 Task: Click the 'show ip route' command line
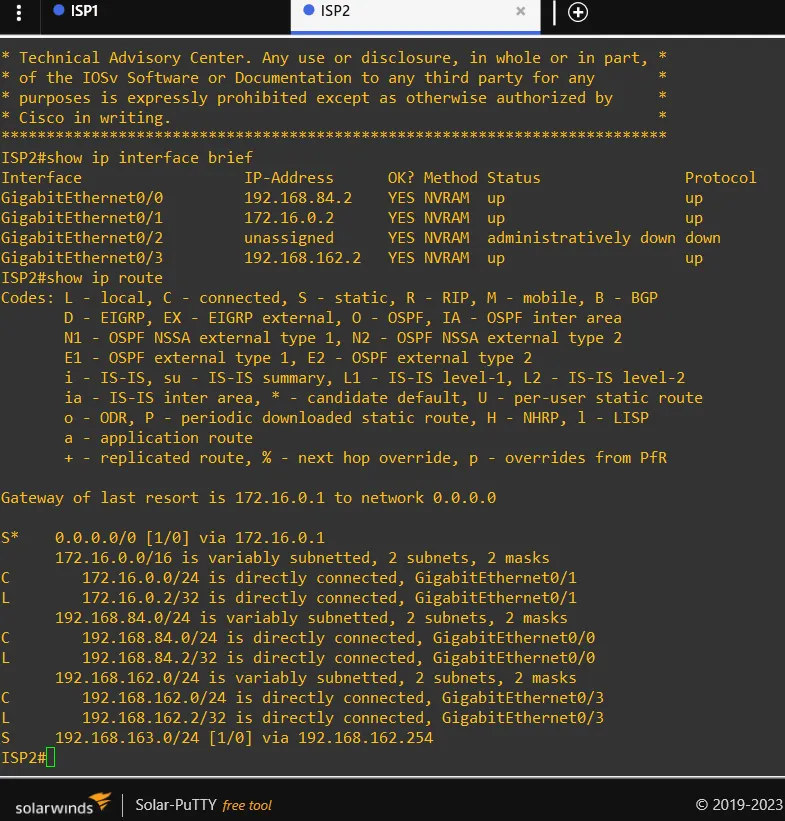pyautogui.click(x=82, y=278)
